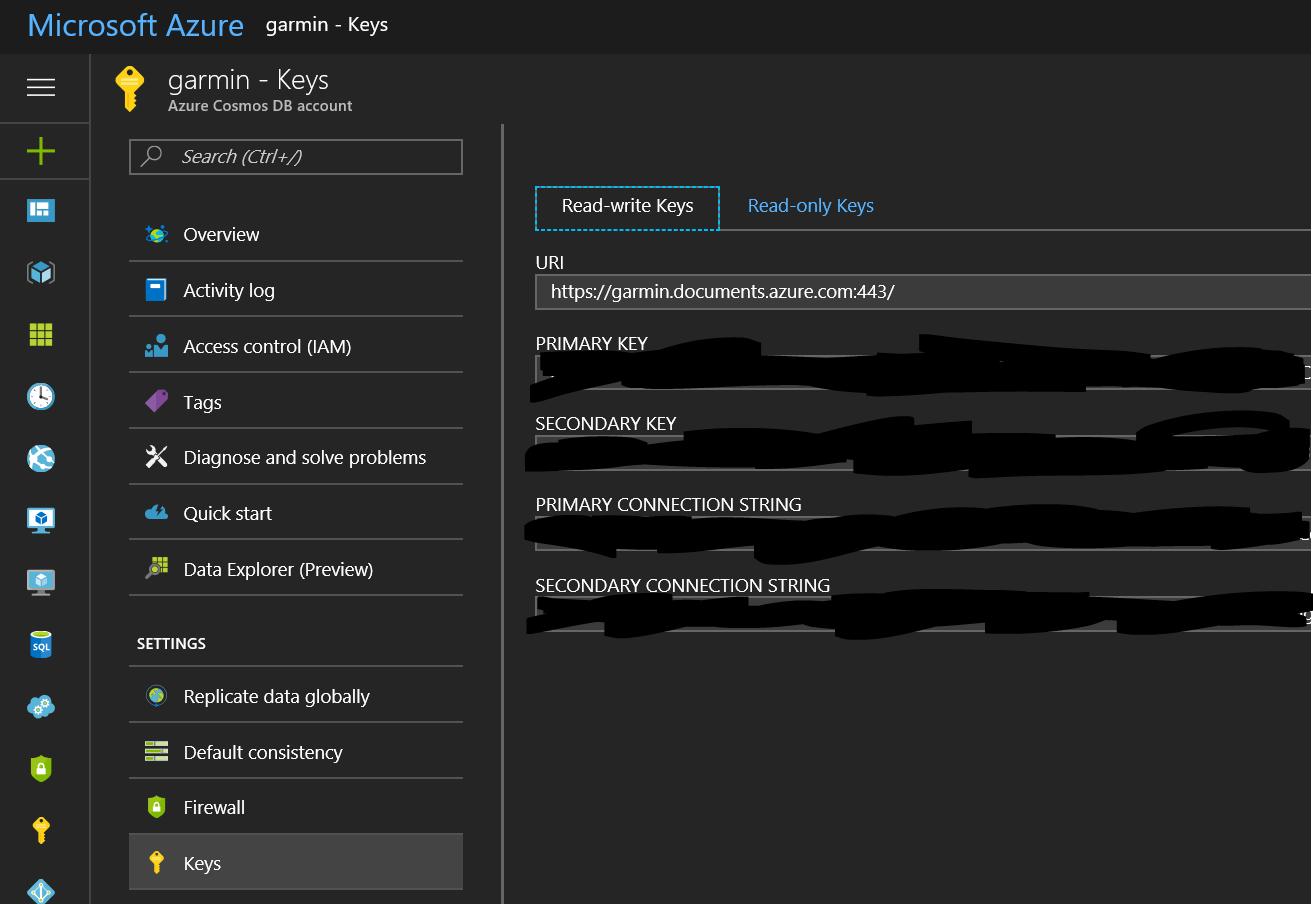
Task: Open the globe App Services sidebar icon
Action: tap(41, 459)
